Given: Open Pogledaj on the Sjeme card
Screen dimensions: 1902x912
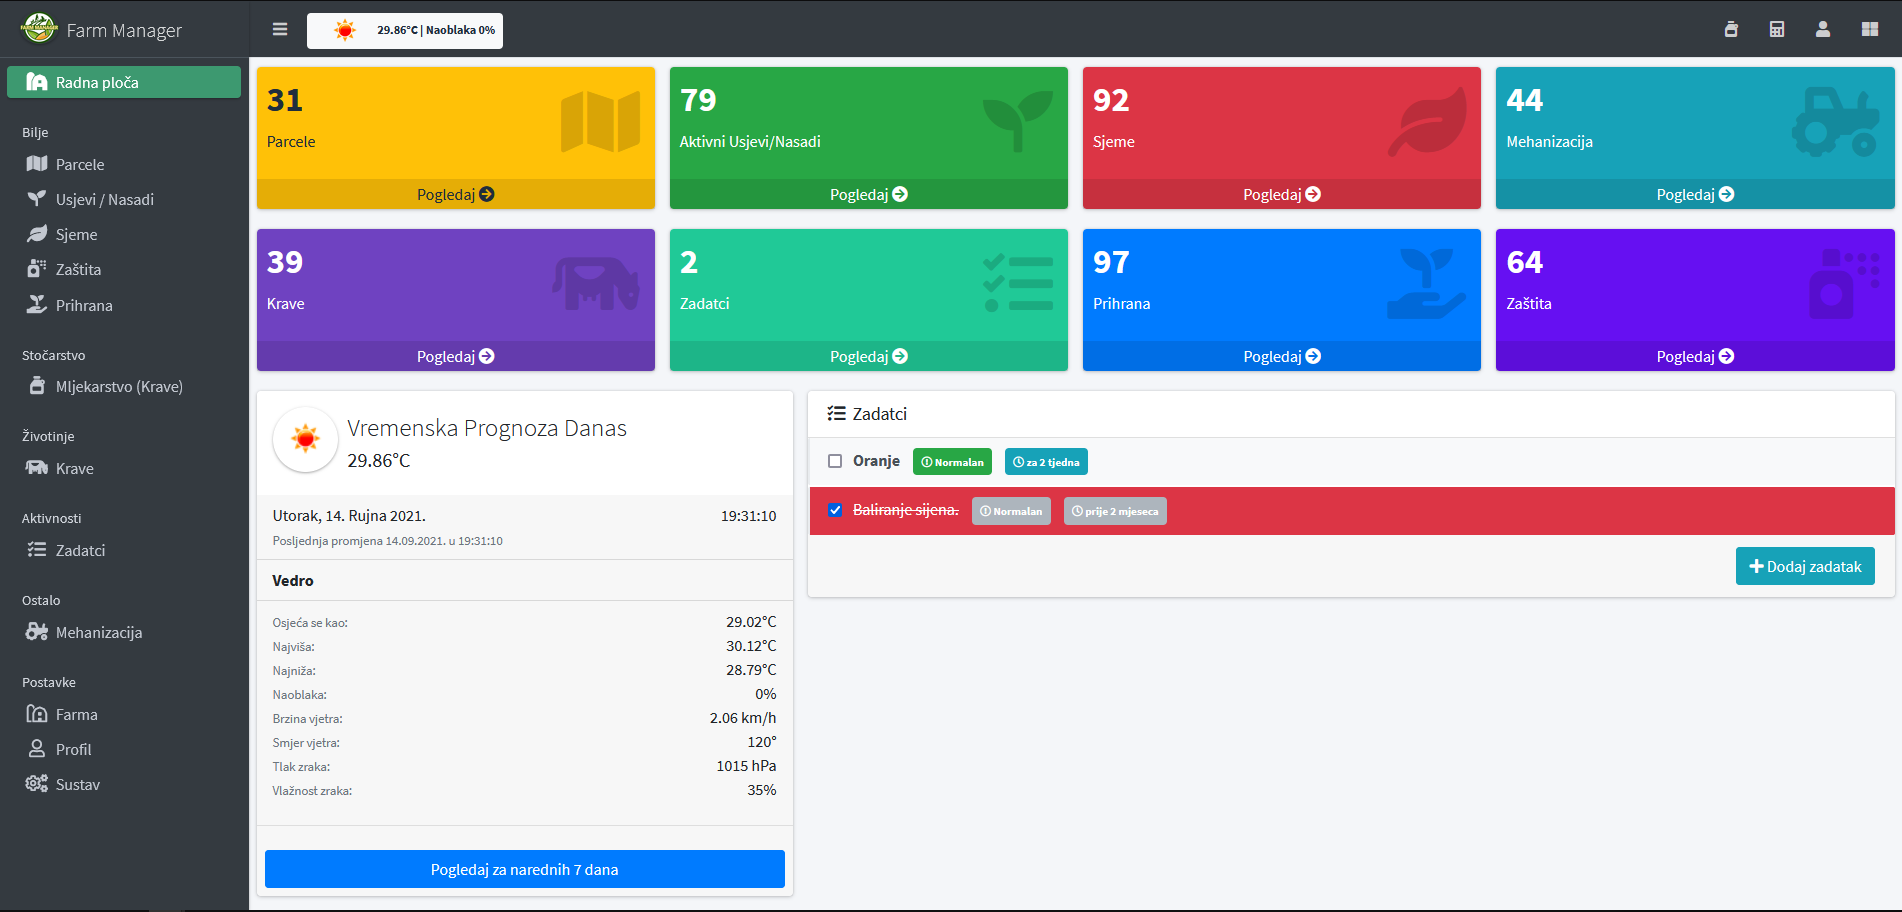Looking at the screenshot, I should [x=1282, y=195].
